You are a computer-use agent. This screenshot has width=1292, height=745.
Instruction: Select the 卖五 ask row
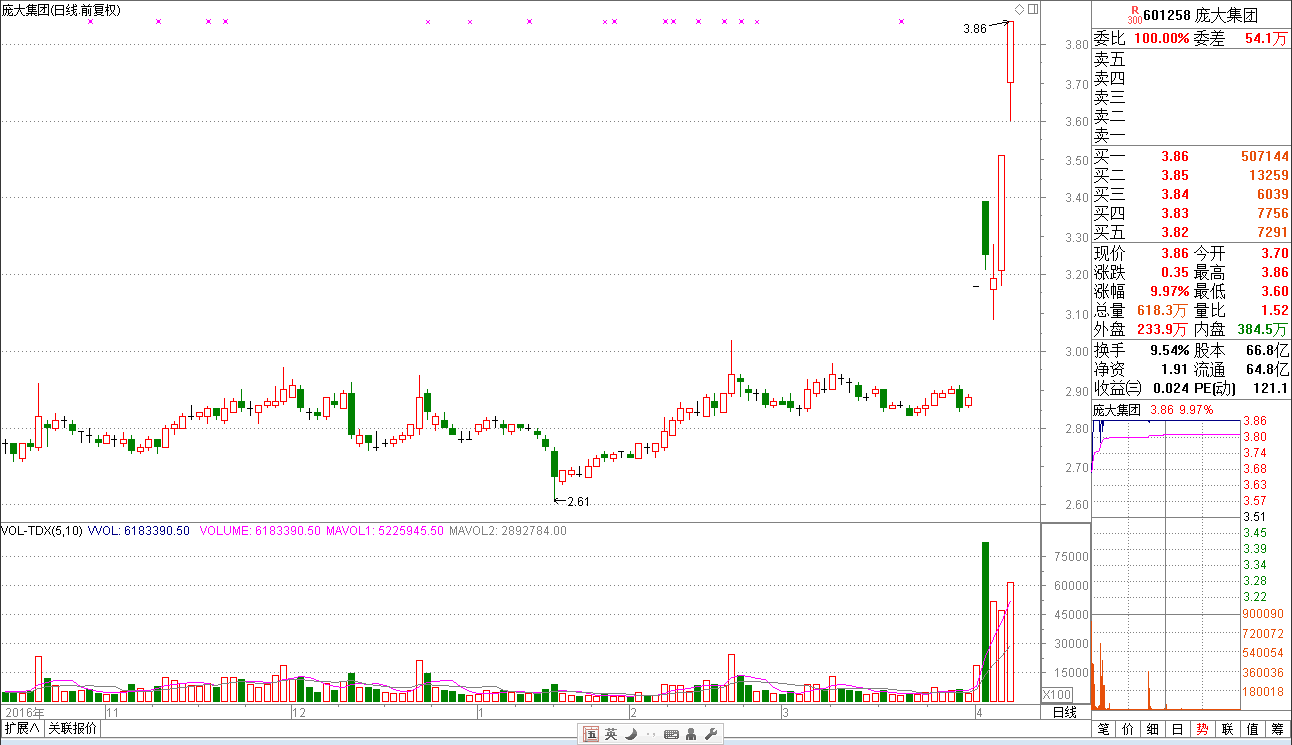click(x=1191, y=59)
